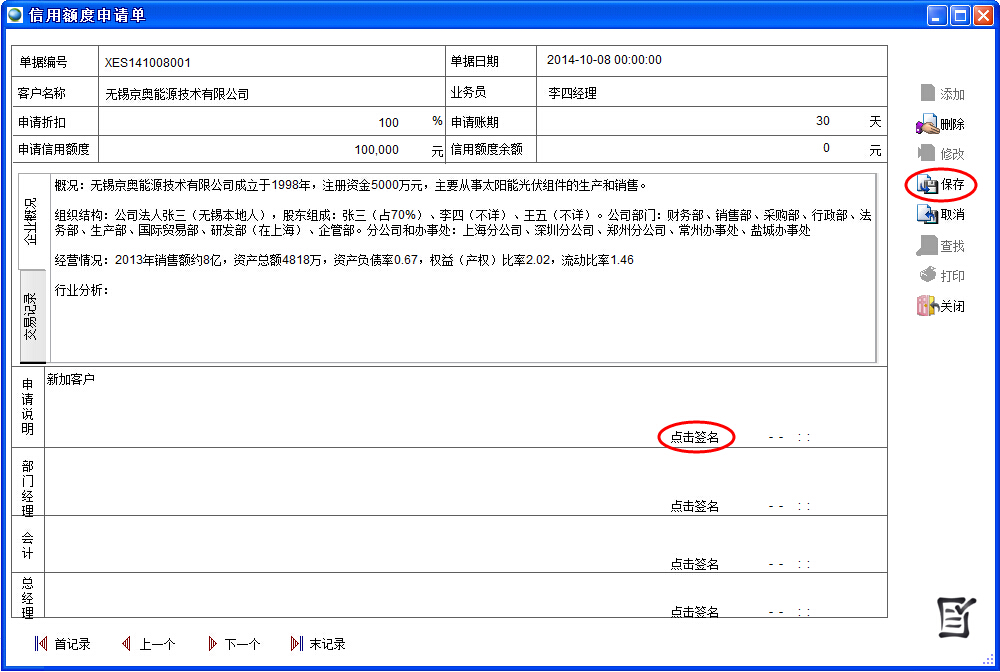Click 点击签名 for the 部门经理 signature

click(x=696, y=506)
